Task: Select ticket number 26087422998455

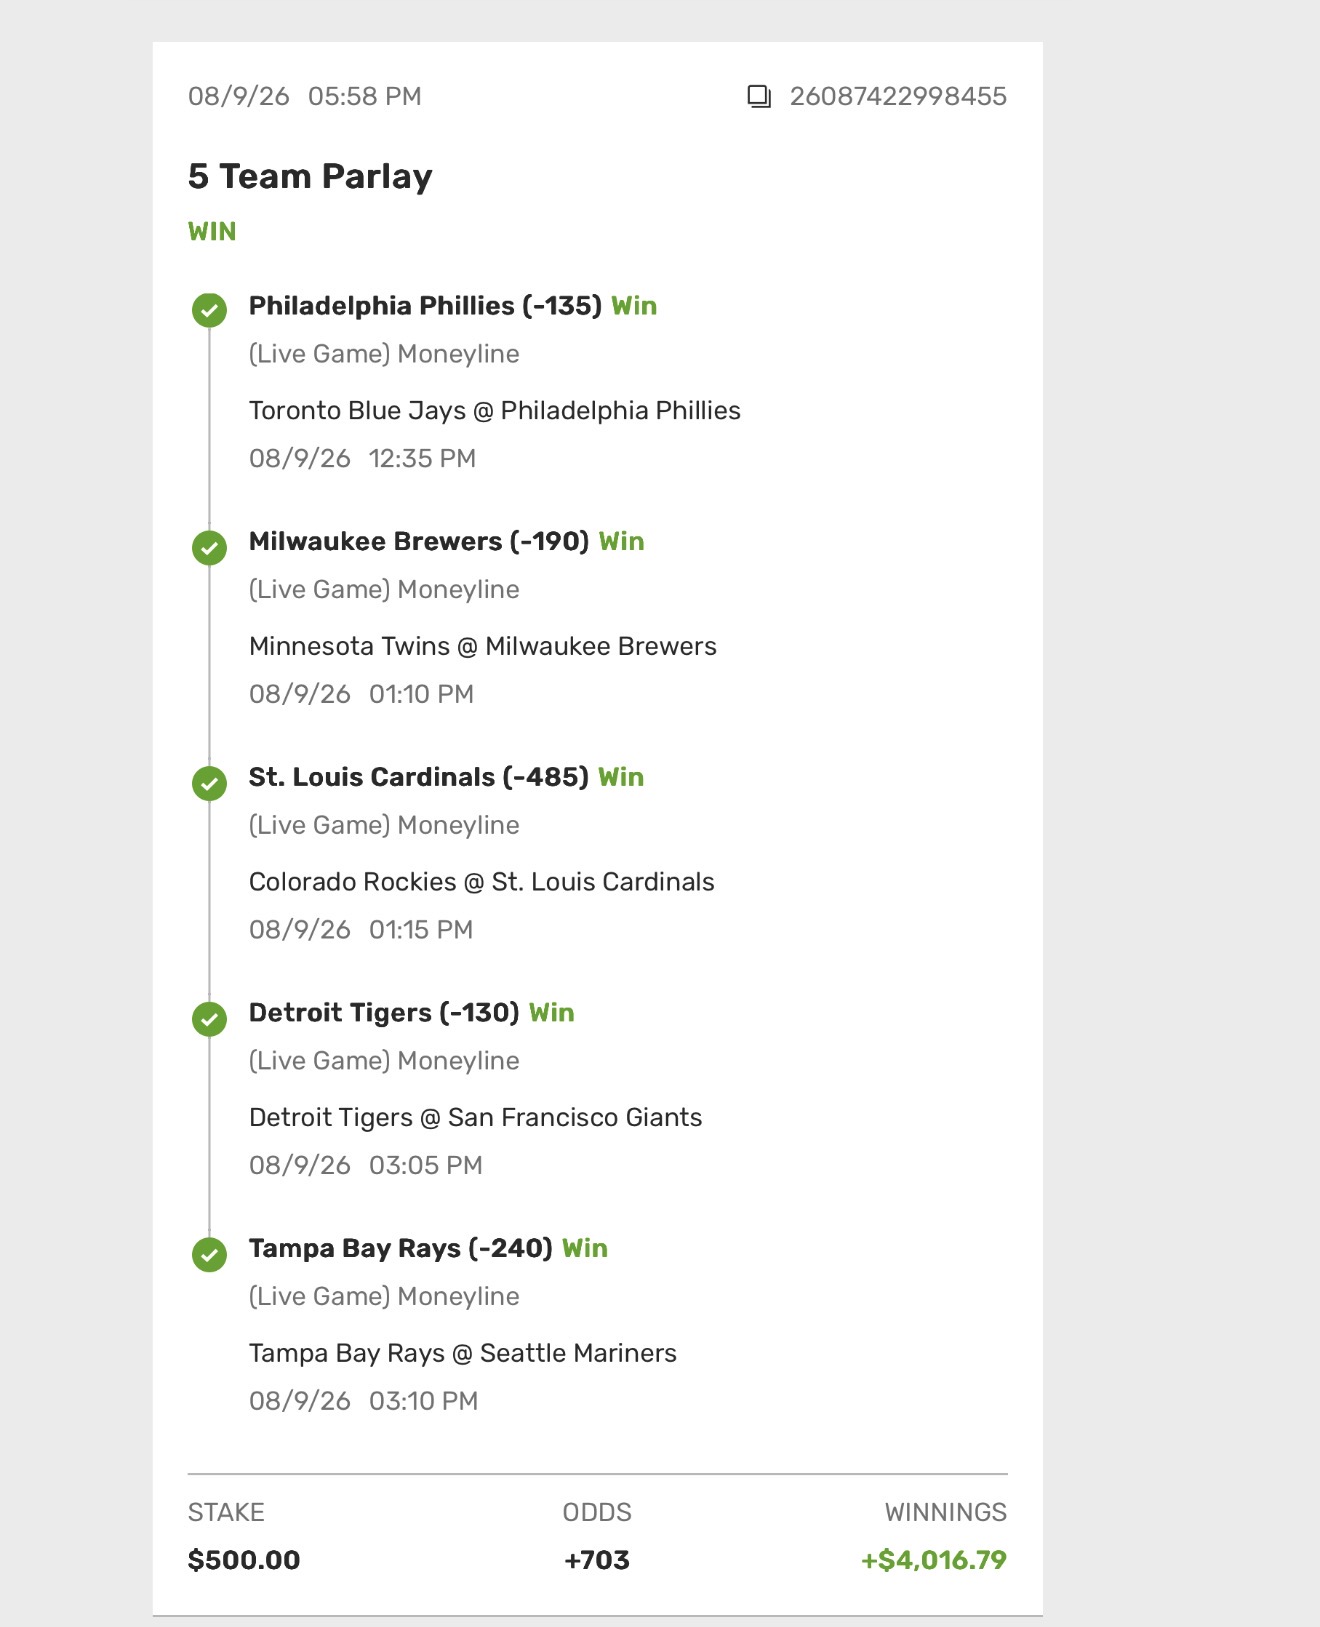Action: click(898, 97)
